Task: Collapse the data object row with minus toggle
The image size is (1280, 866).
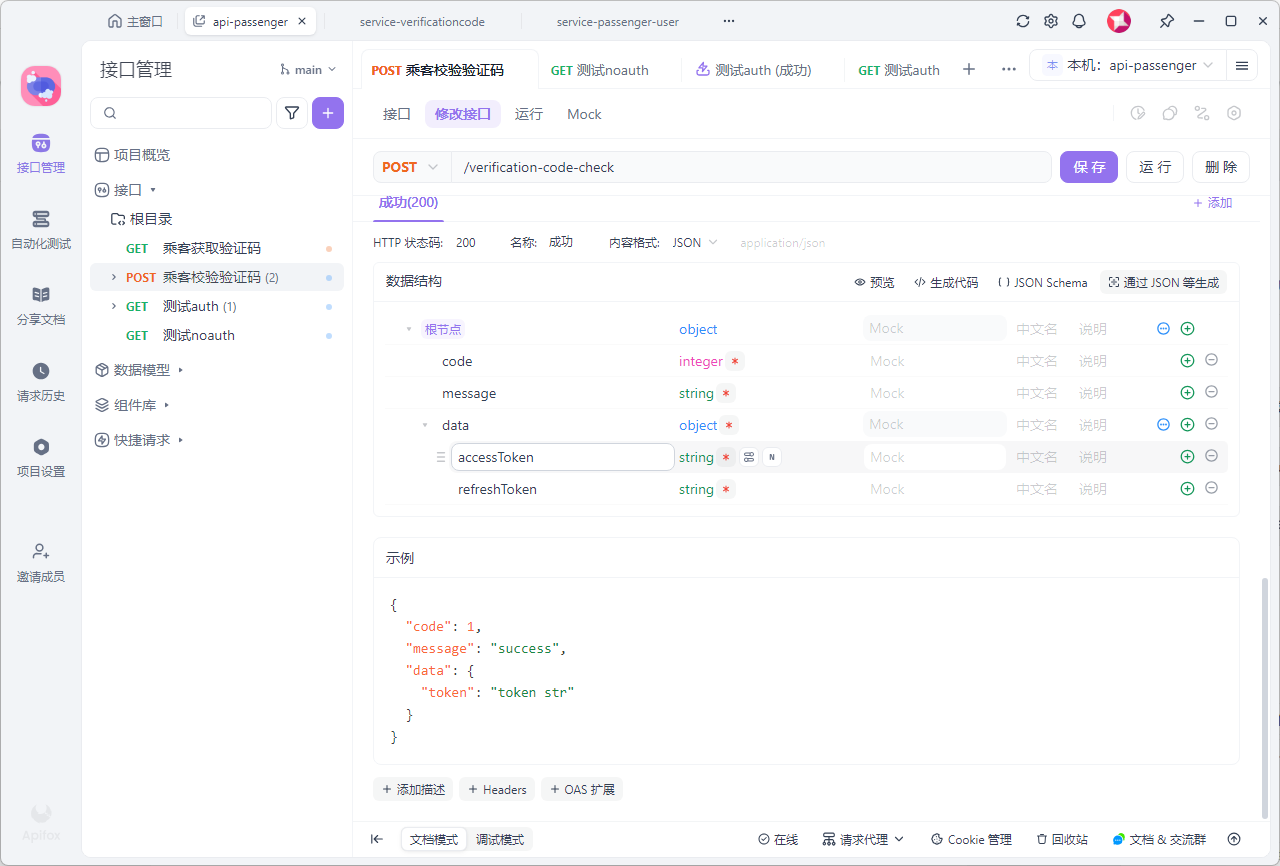Action: [1163, 424]
